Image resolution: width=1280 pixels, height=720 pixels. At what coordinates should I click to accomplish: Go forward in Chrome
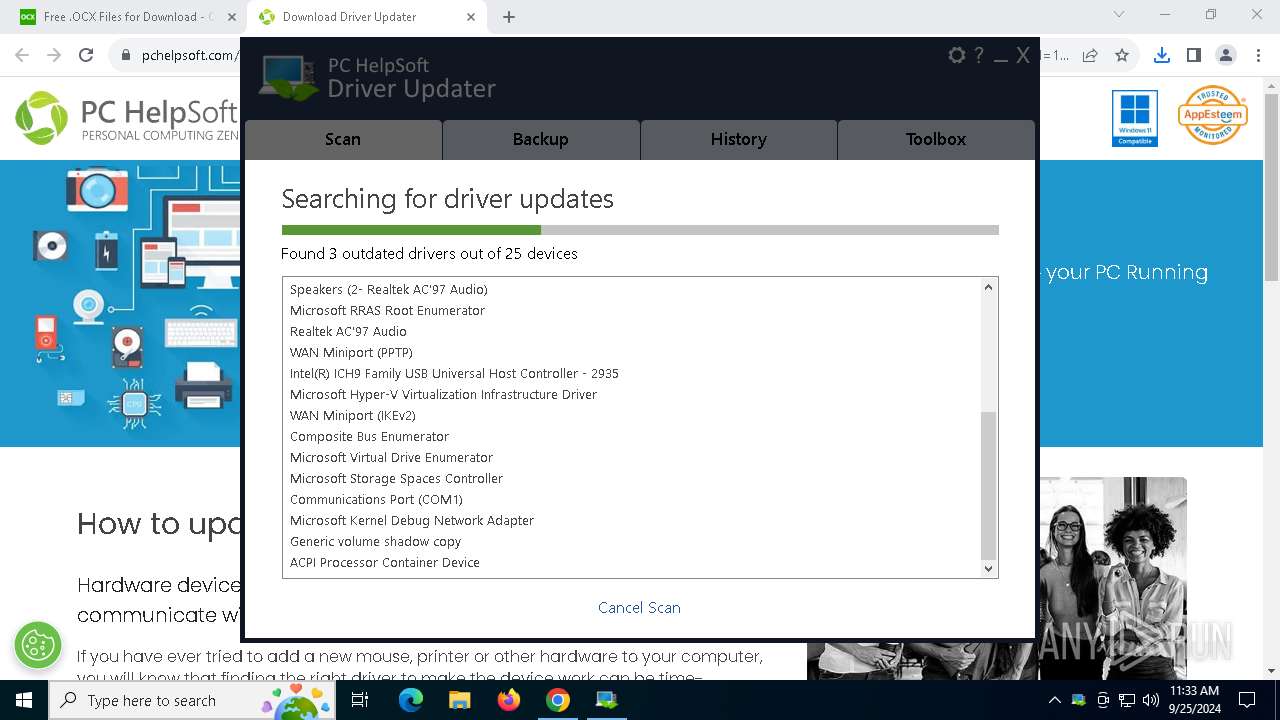(x=54, y=56)
